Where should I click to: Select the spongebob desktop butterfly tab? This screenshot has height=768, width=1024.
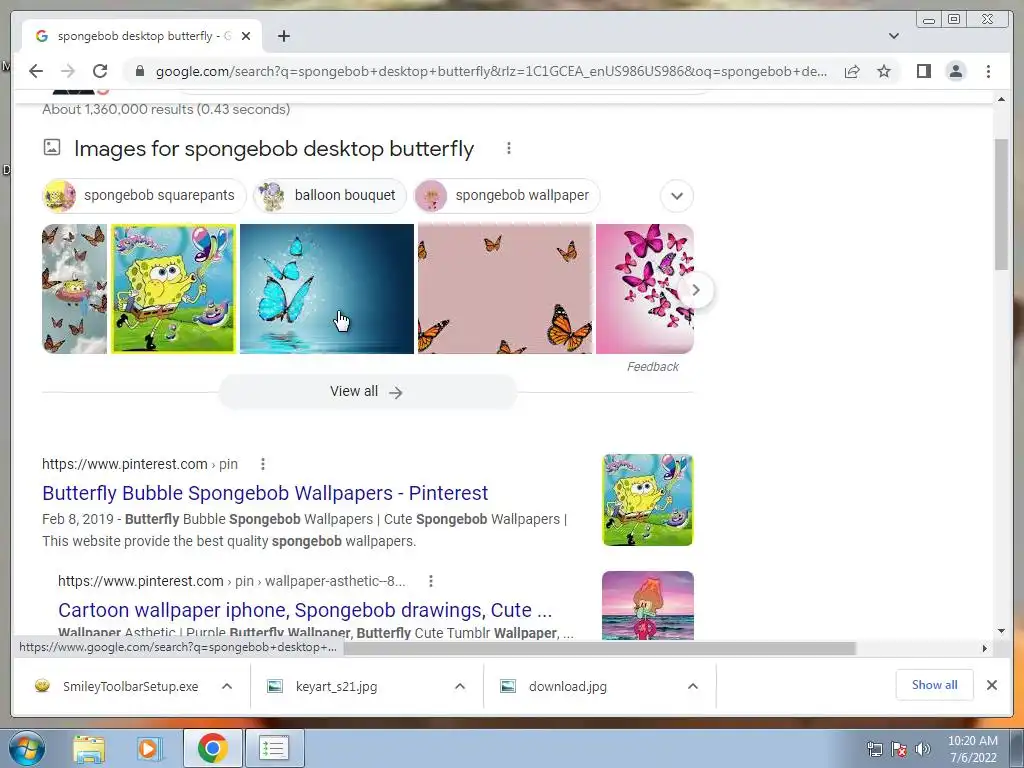[142, 36]
